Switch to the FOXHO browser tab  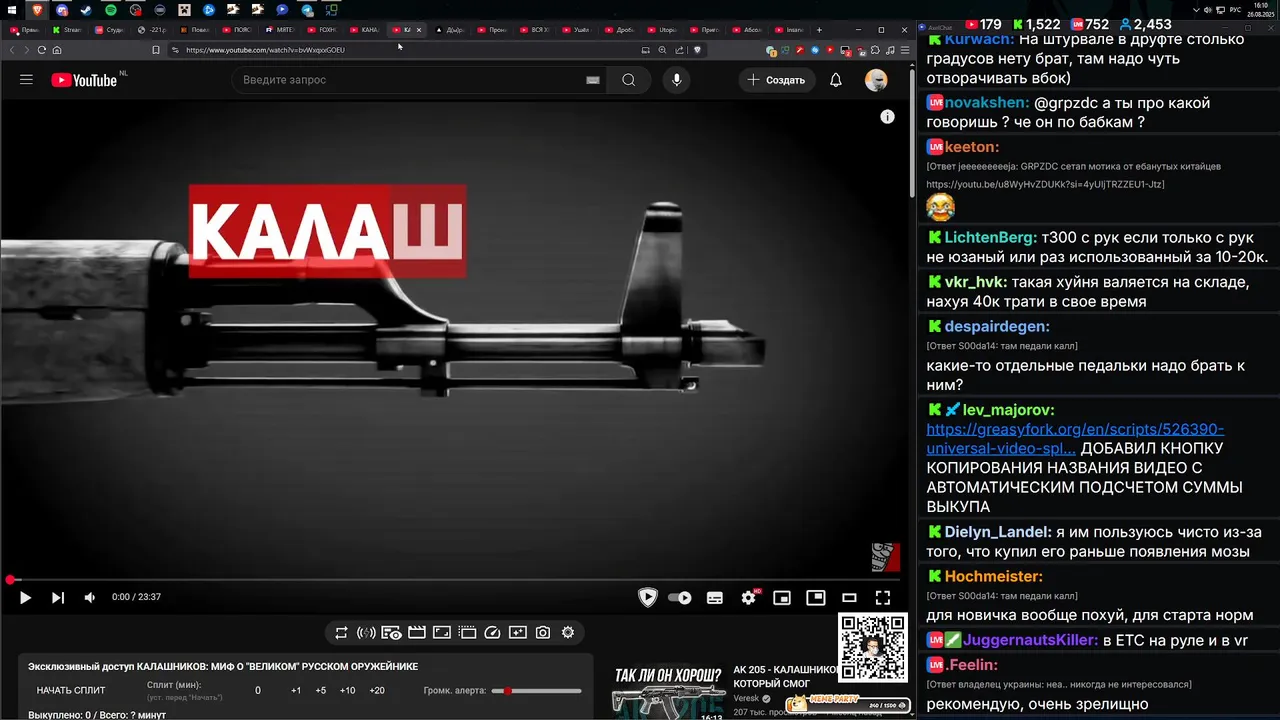click(322, 30)
